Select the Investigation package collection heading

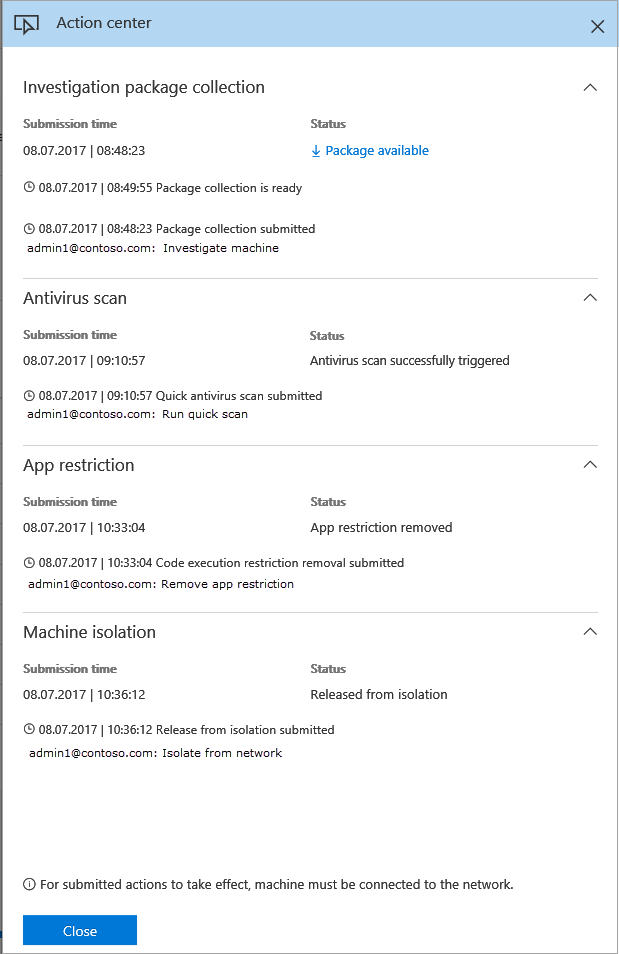click(x=144, y=87)
